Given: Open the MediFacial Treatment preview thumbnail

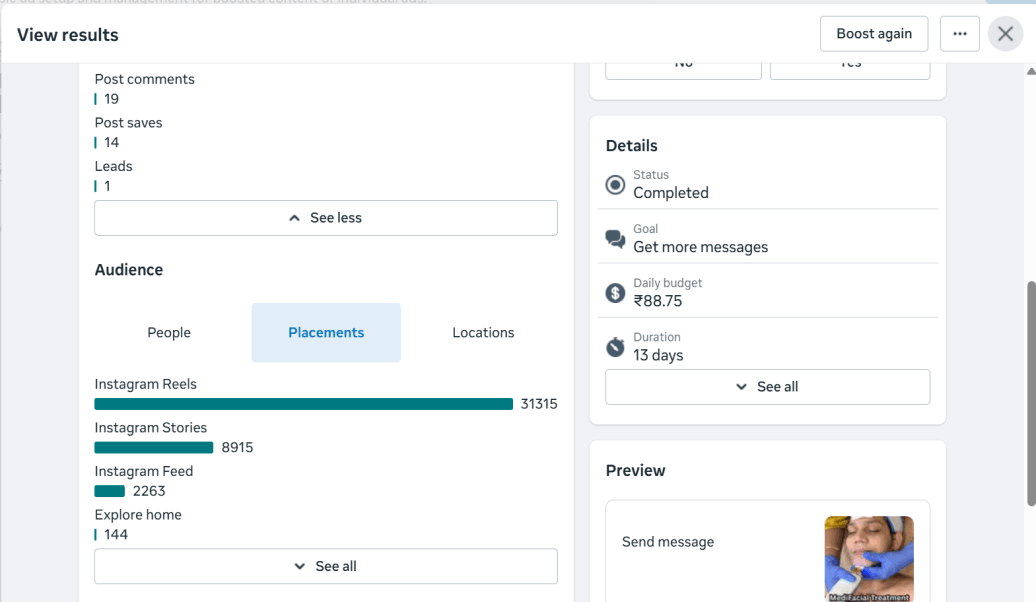Looking at the screenshot, I should pos(869,558).
